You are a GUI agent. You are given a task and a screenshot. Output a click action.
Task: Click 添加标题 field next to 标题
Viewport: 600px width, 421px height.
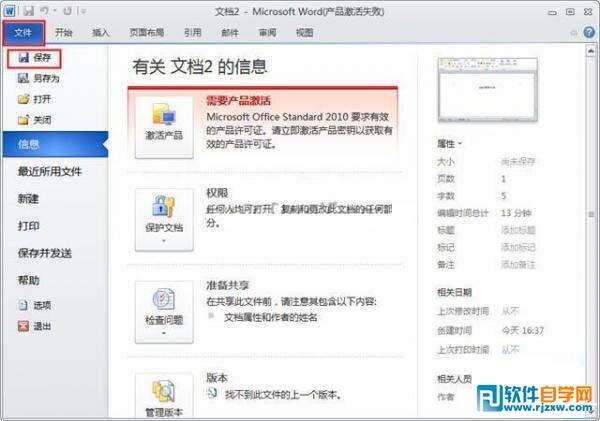518,230
